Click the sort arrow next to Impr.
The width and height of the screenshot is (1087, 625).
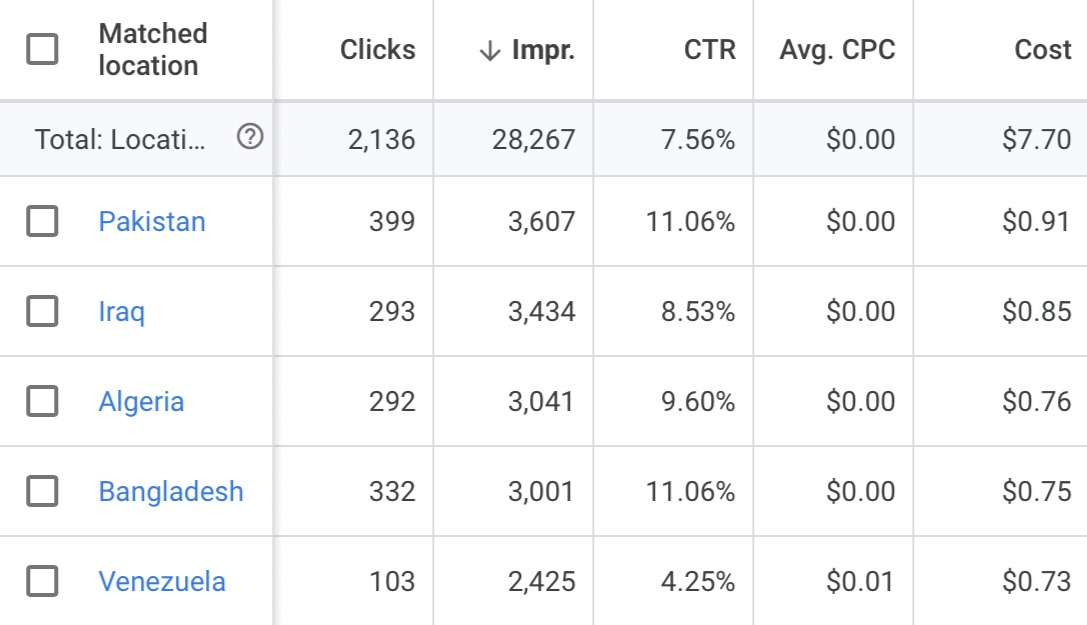(489, 50)
